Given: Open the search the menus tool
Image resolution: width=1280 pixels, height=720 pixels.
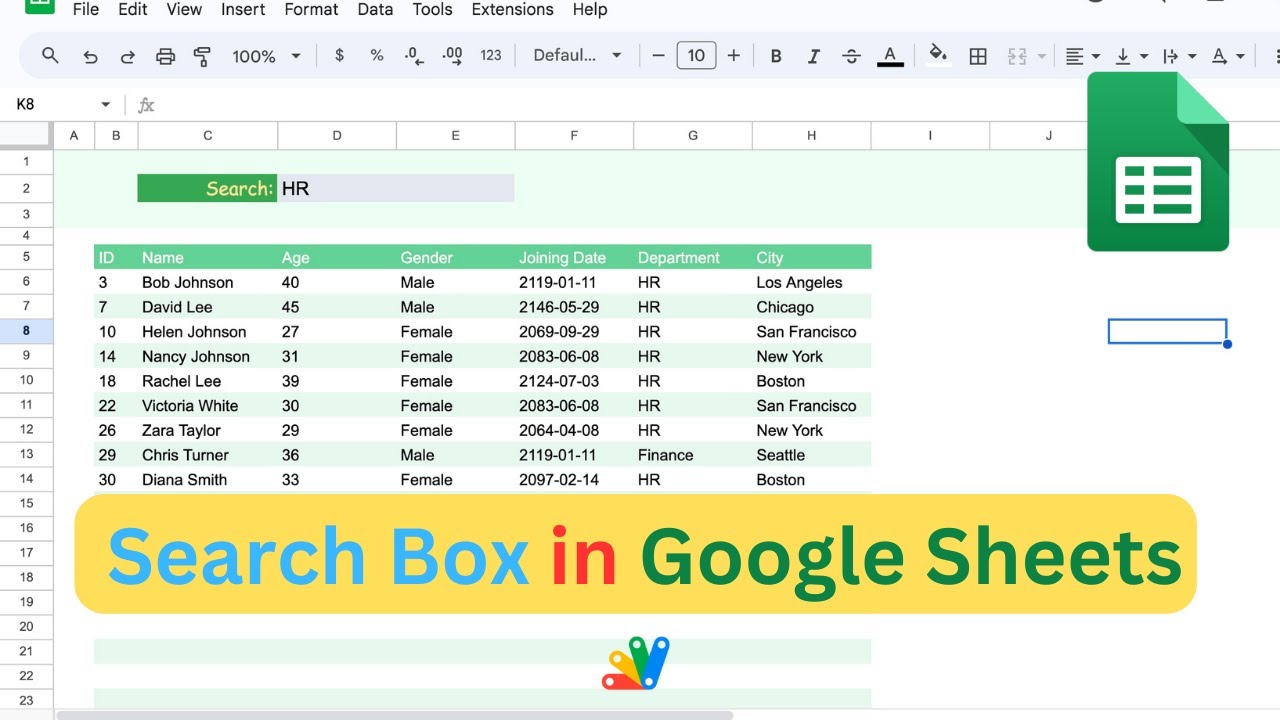Looking at the screenshot, I should tap(50, 56).
